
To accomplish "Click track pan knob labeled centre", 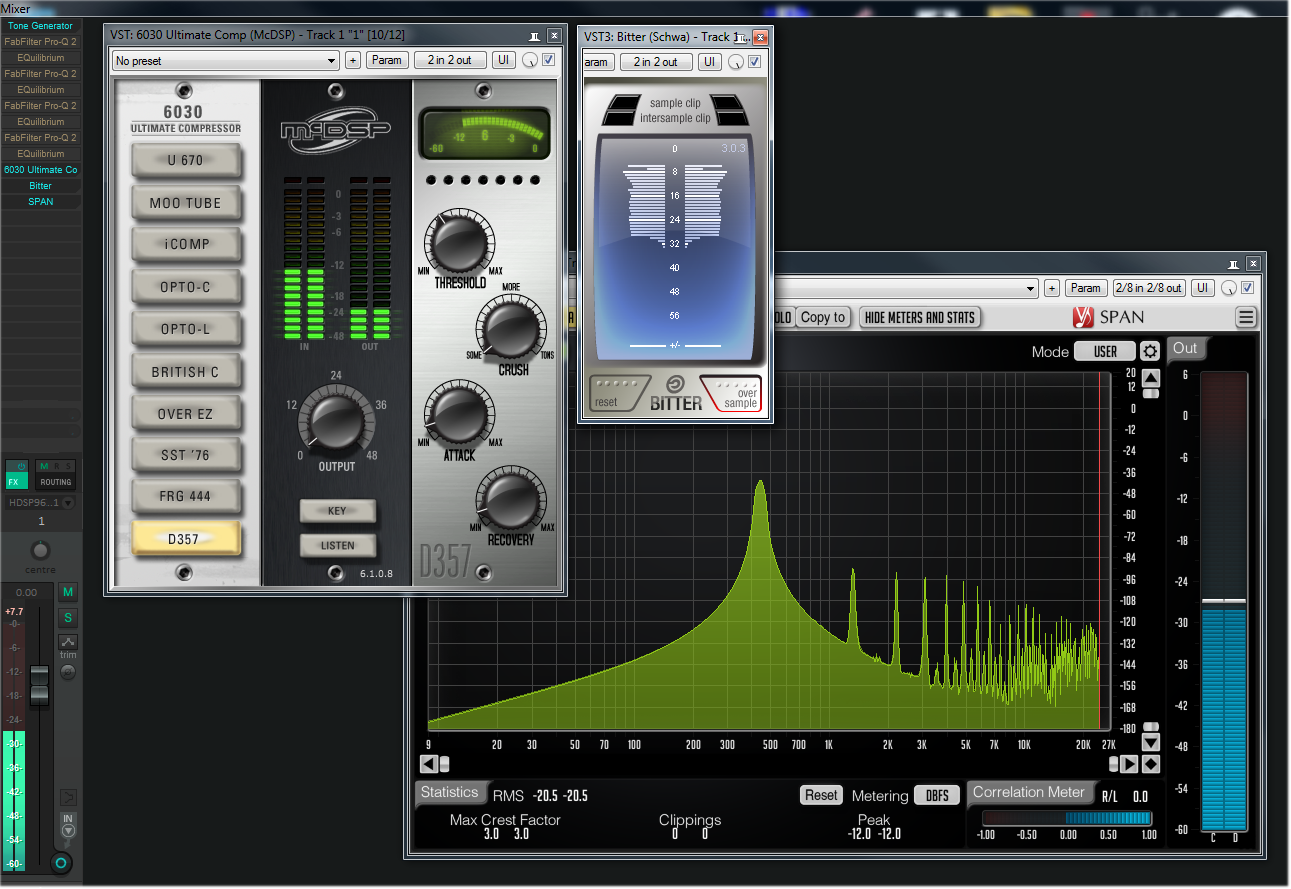I will (x=40, y=550).
